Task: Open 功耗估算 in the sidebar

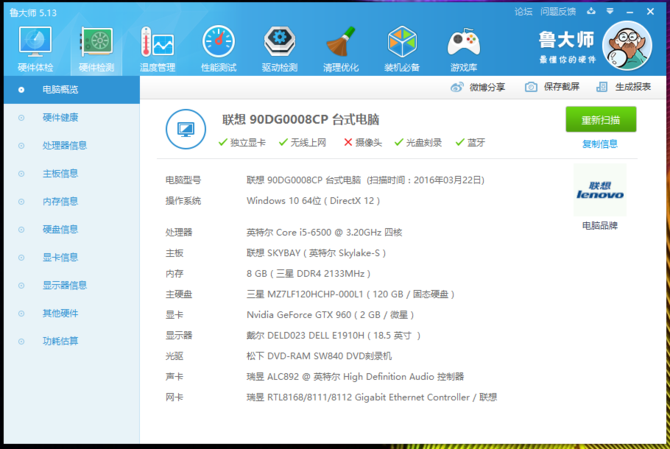Action: click(x=60, y=341)
